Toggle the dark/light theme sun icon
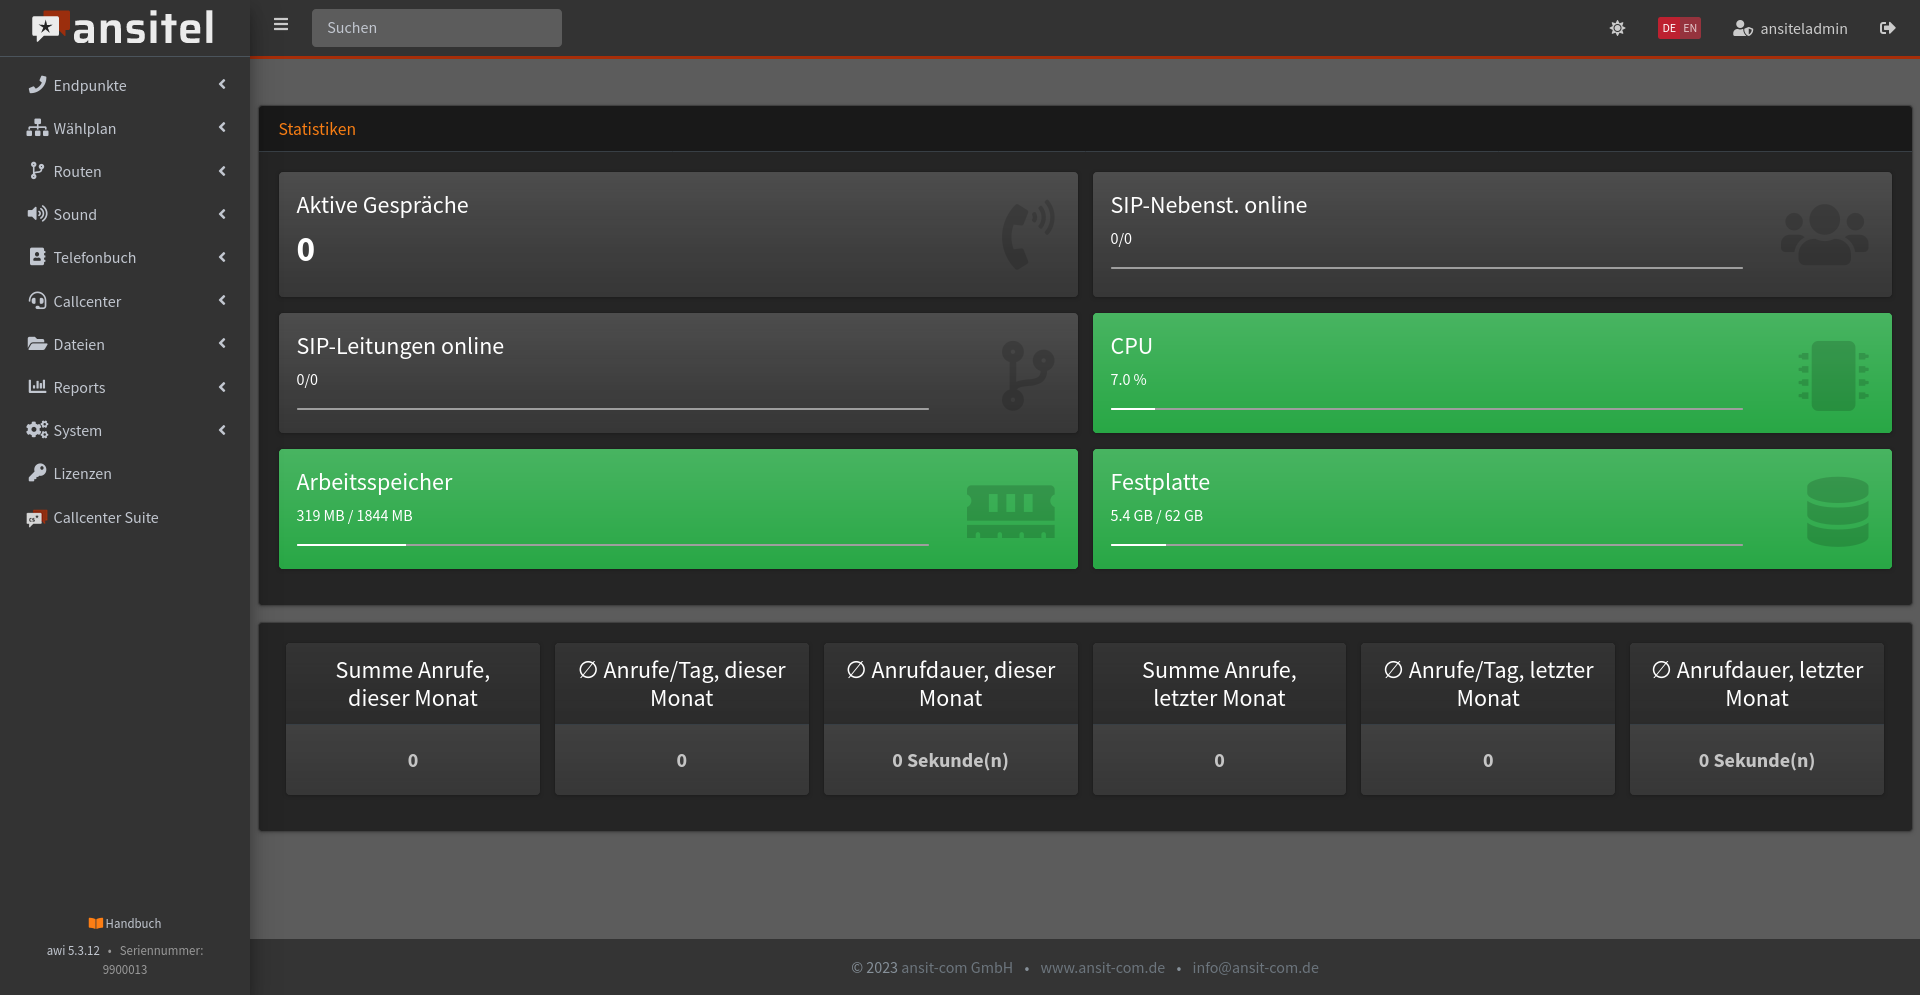 click(1617, 28)
